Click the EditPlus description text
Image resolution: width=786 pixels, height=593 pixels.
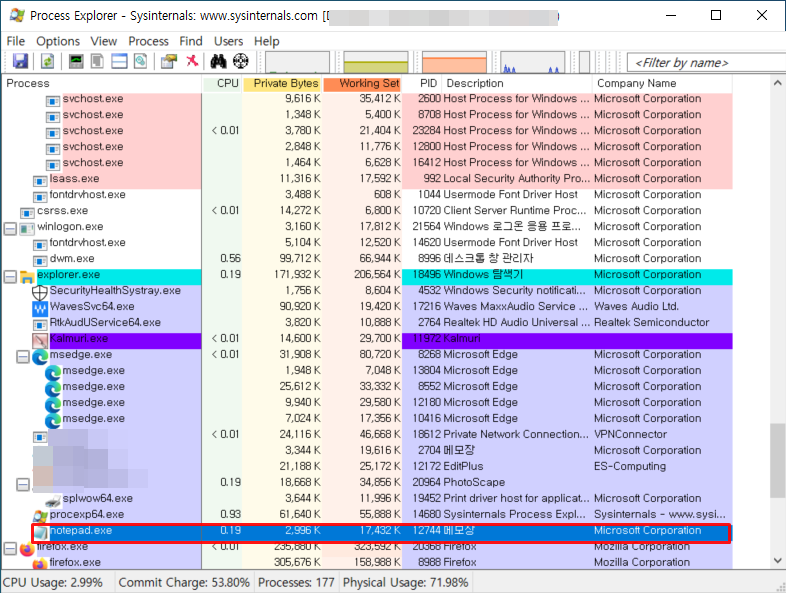pyautogui.click(x=463, y=466)
